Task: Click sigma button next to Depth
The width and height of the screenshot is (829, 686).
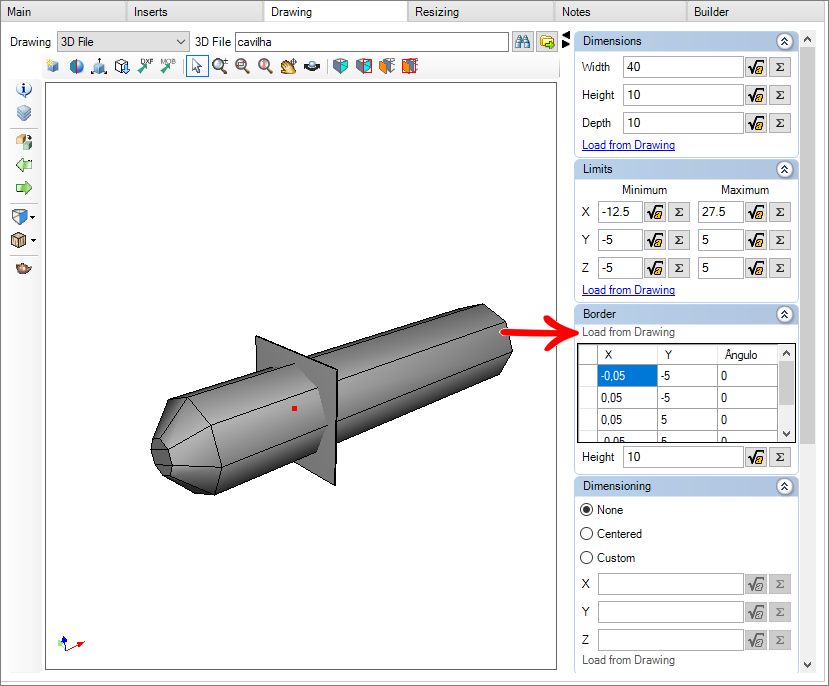Action: pyautogui.click(x=780, y=123)
